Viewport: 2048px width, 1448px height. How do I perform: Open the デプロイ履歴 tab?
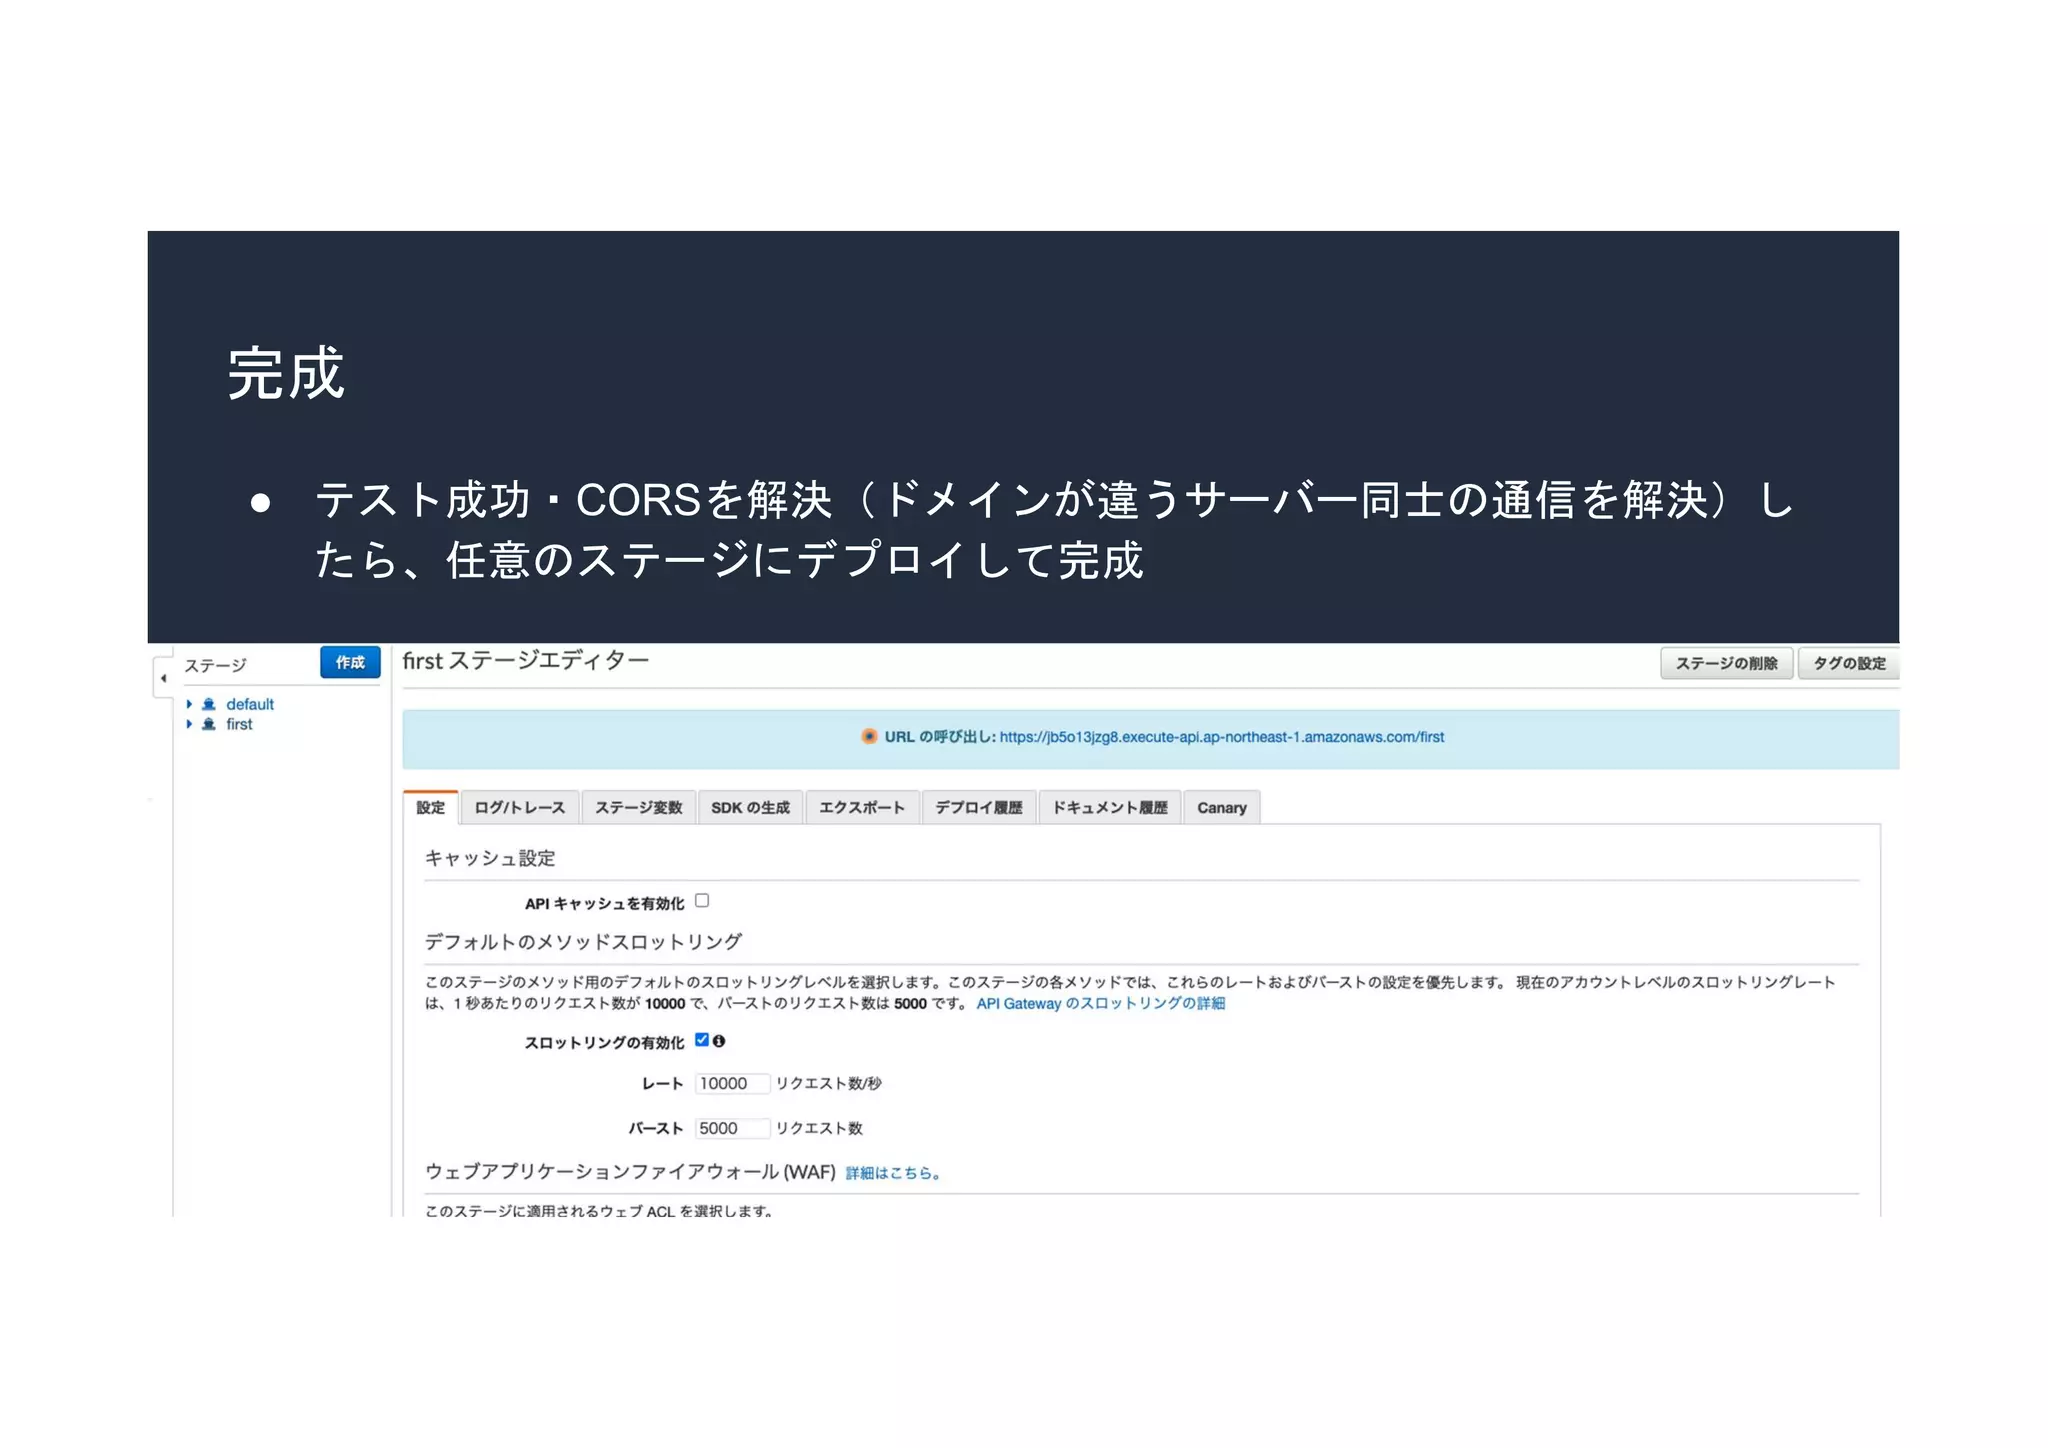coord(979,807)
